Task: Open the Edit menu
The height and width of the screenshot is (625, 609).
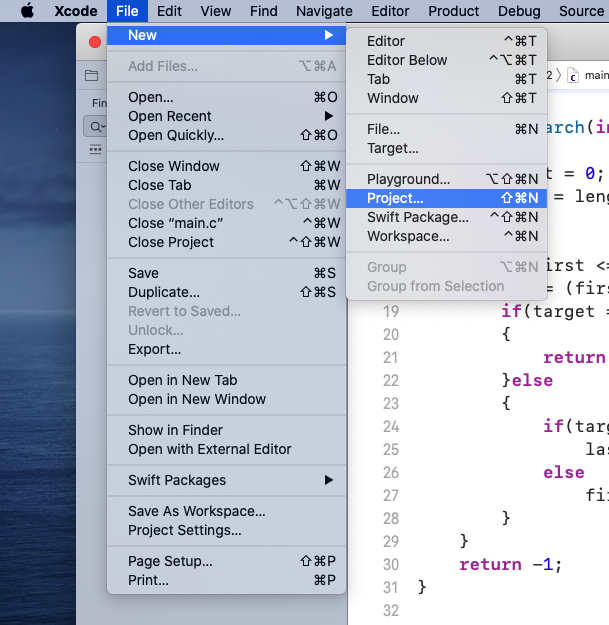Action: click(x=169, y=11)
